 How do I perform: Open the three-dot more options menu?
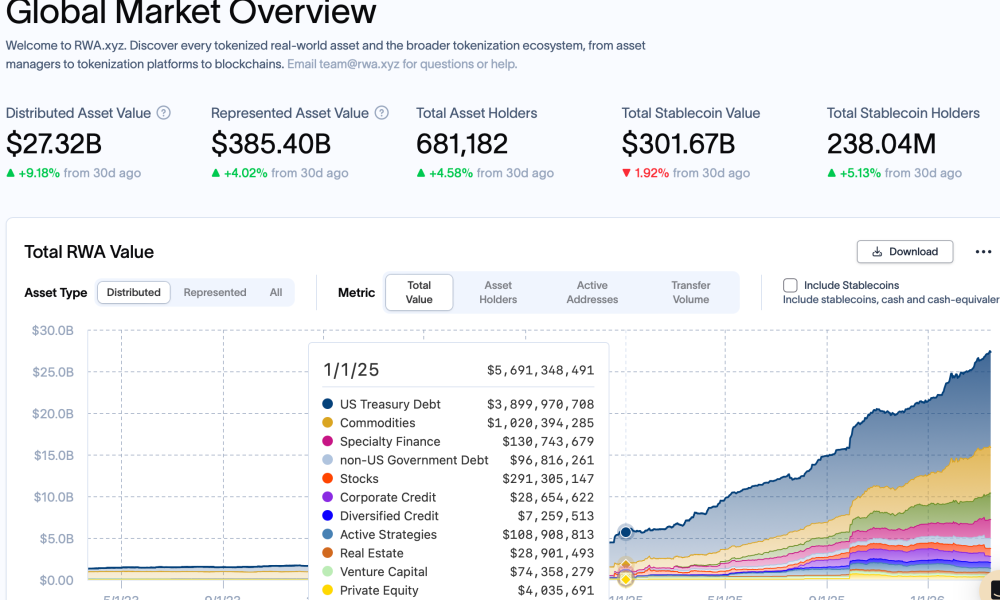[x=983, y=252]
